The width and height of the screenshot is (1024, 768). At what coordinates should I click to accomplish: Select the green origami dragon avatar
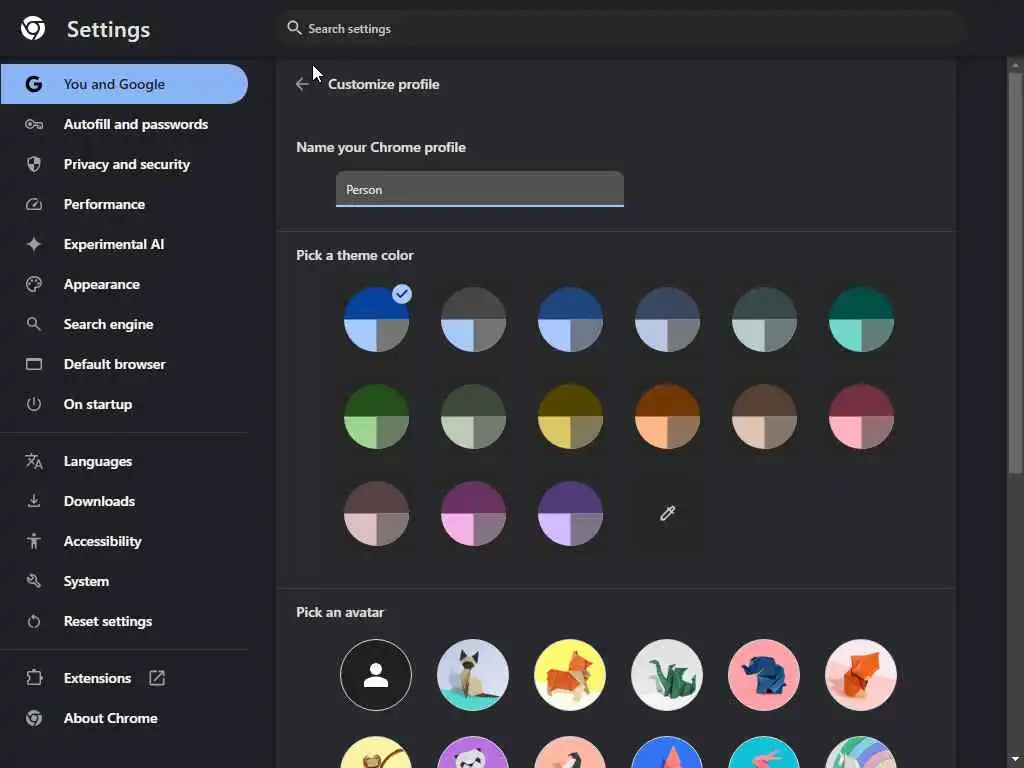click(667, 675)
